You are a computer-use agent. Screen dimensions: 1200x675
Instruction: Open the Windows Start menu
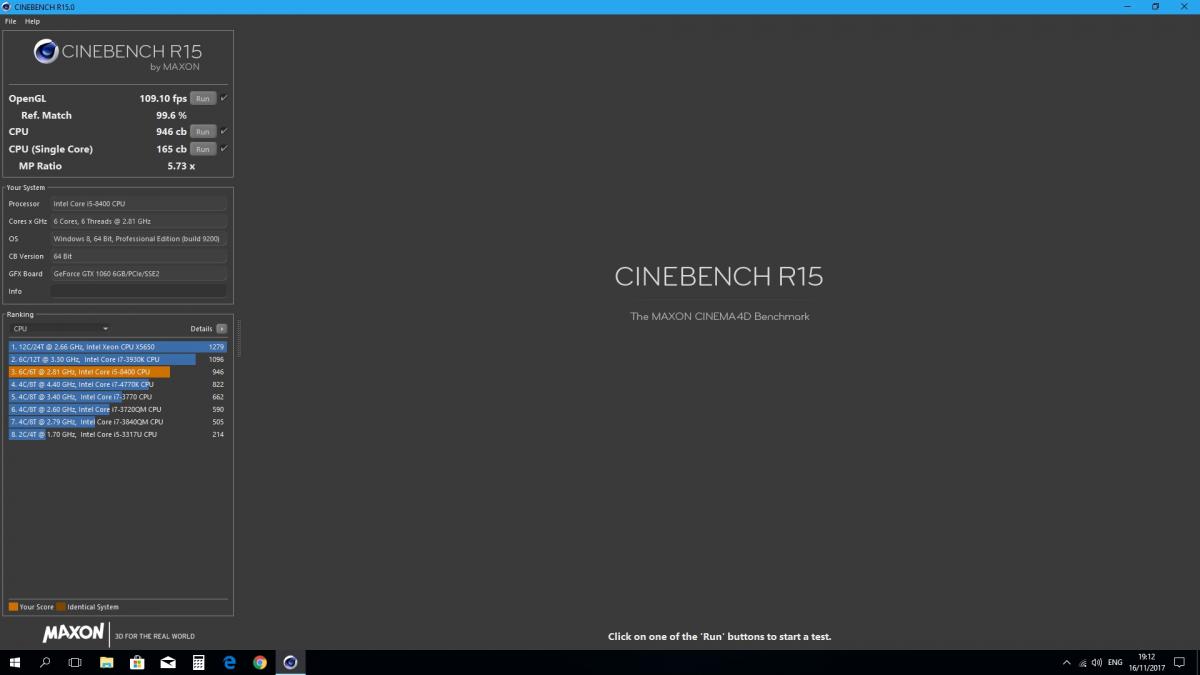pyautogui.click(x=15, y=662)
